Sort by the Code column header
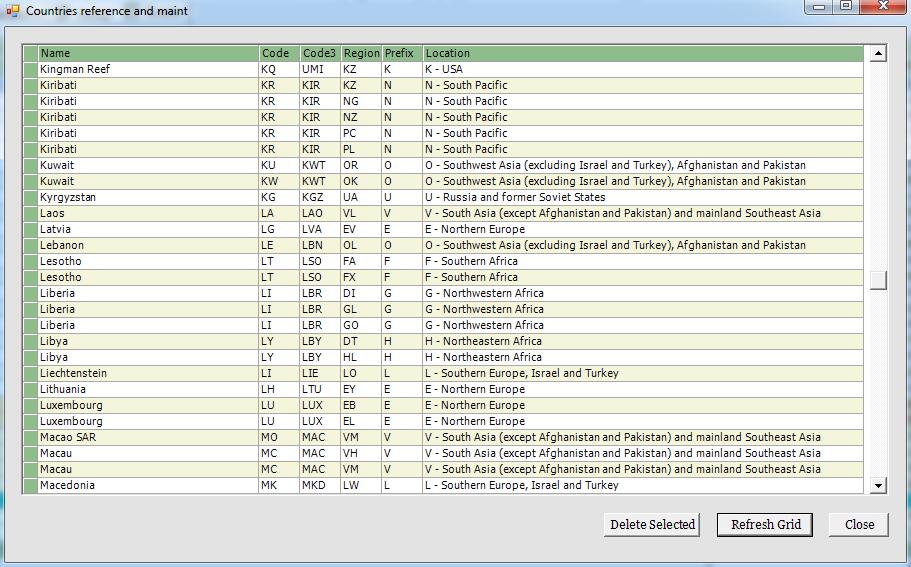This screenshot has width=911, height=567. point(279,53)
